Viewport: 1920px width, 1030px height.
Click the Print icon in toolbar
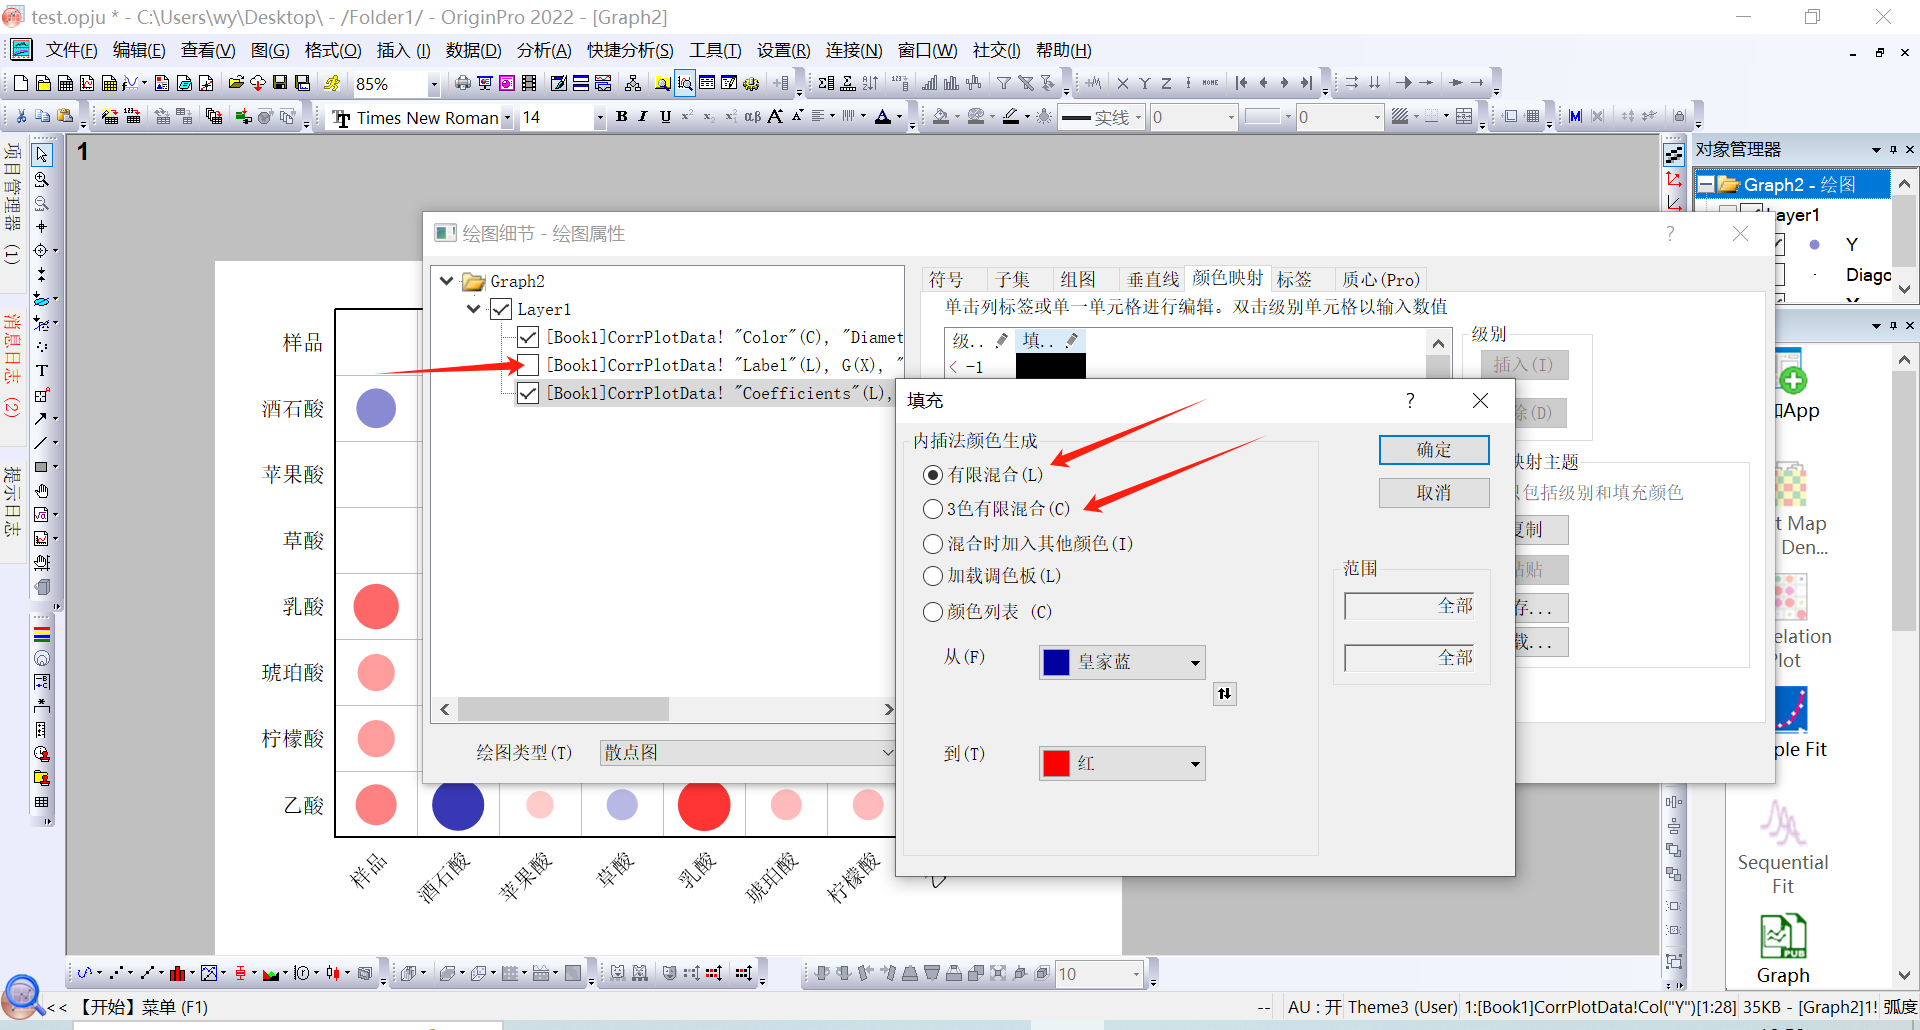pos(462,83)
